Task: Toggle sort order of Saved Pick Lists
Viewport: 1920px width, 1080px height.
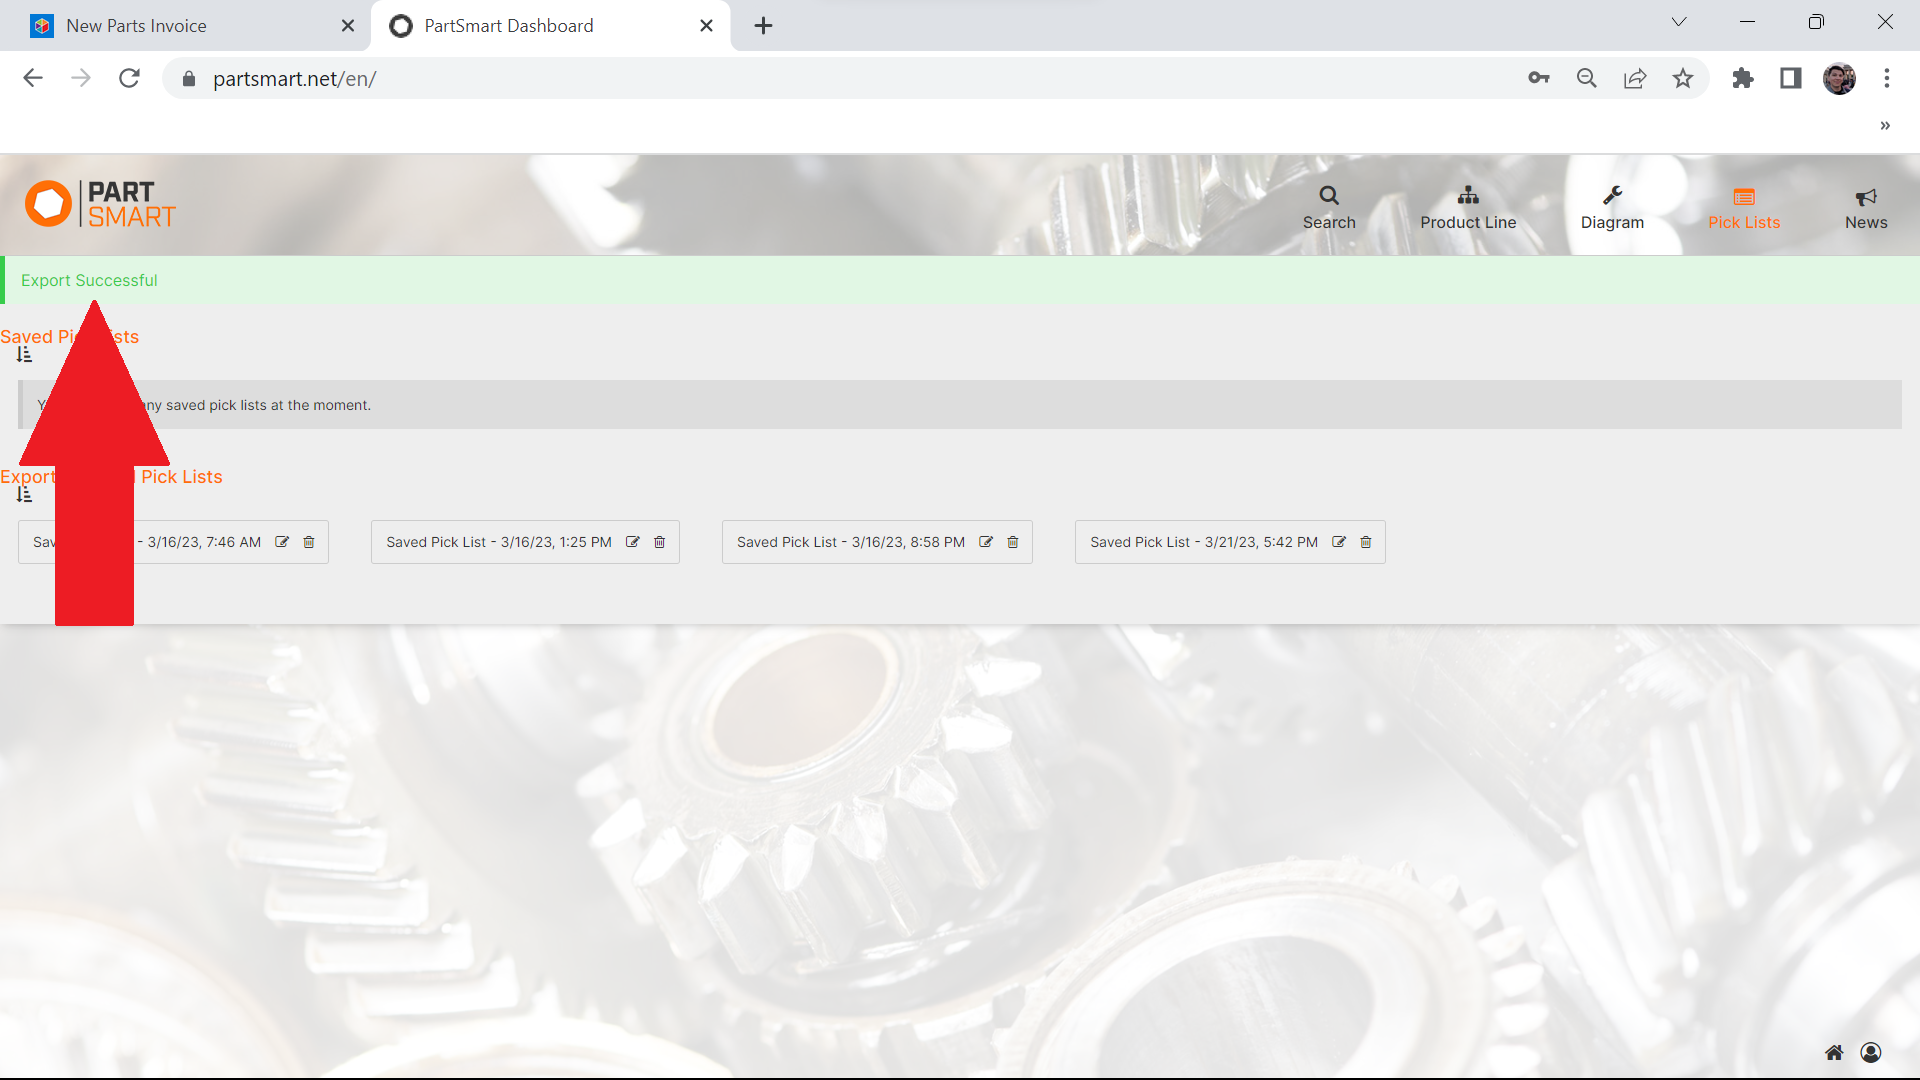Action: [x=24, y=356]
